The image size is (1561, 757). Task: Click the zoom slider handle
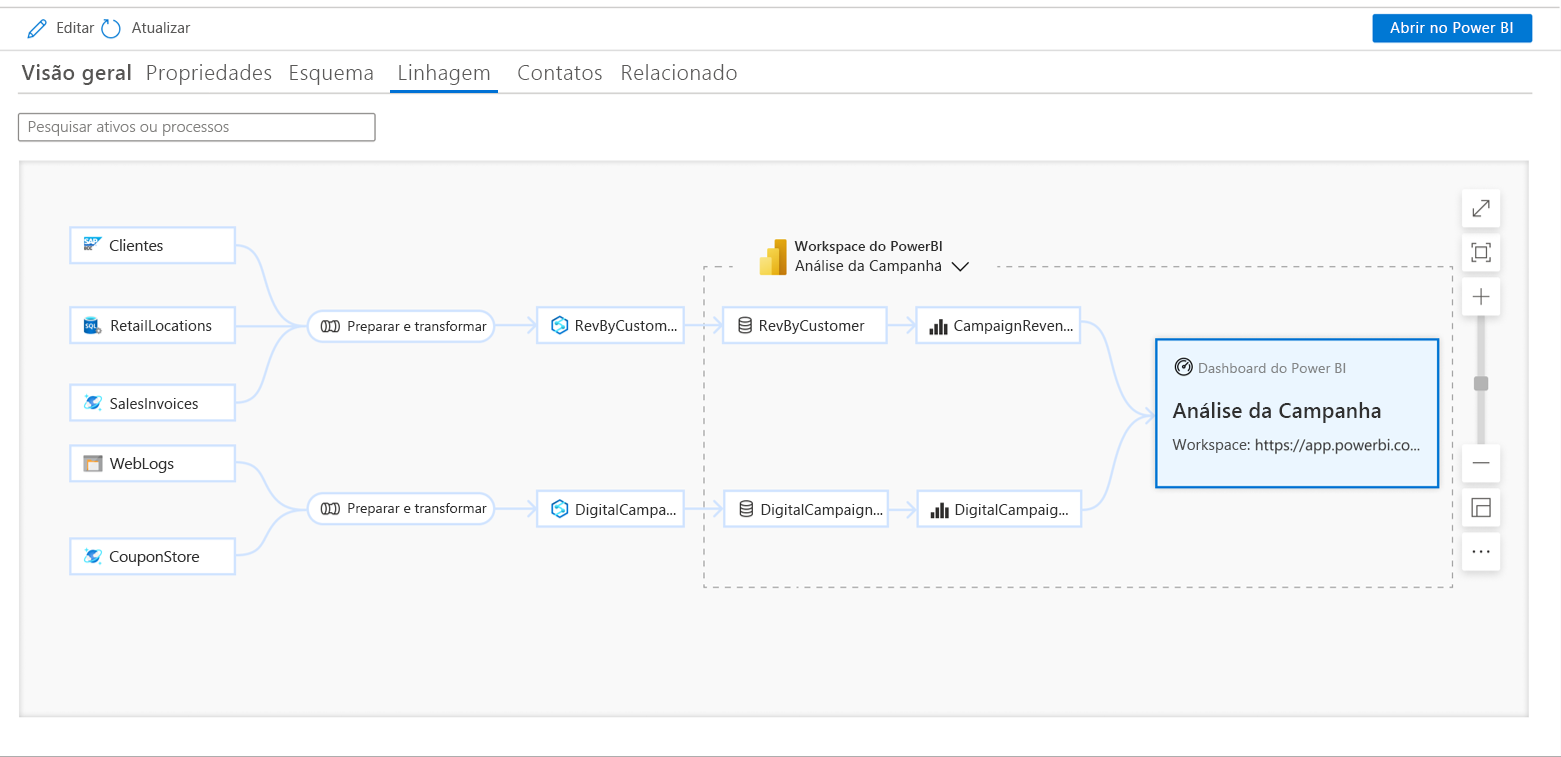pyautogui.click(x=1481, y=383)
